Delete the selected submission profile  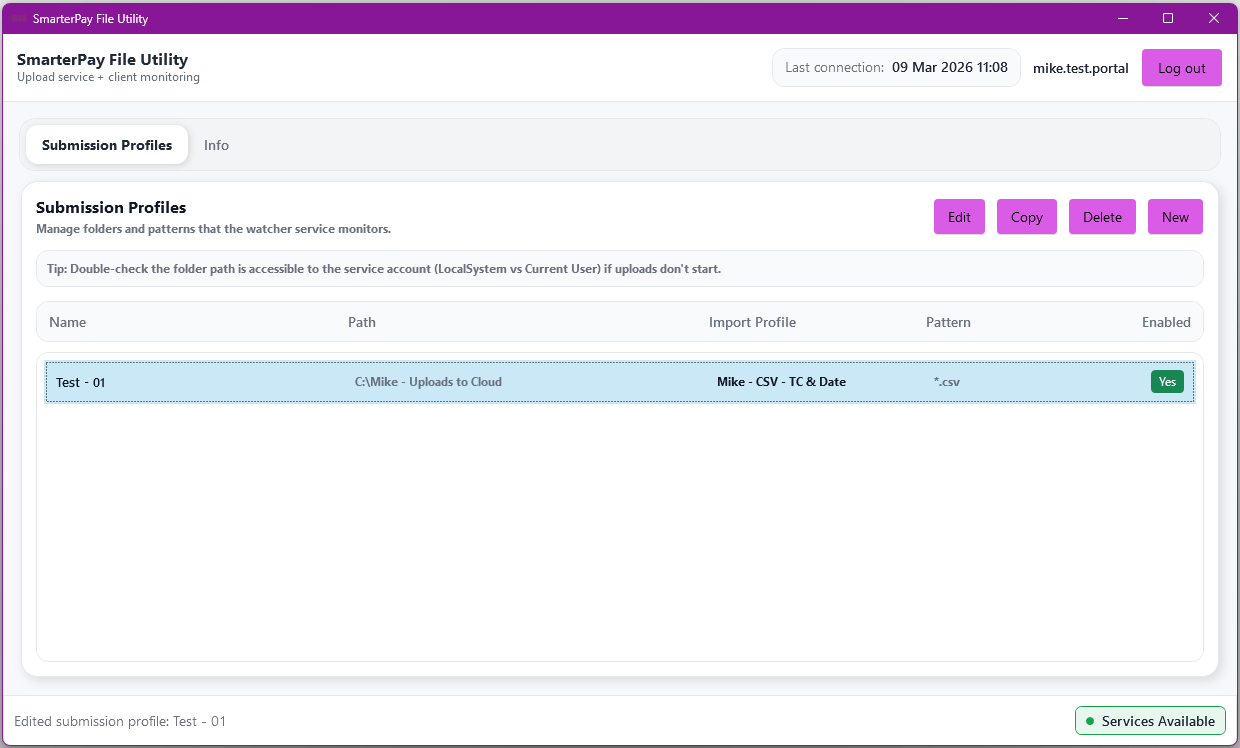pos(1102,217)
